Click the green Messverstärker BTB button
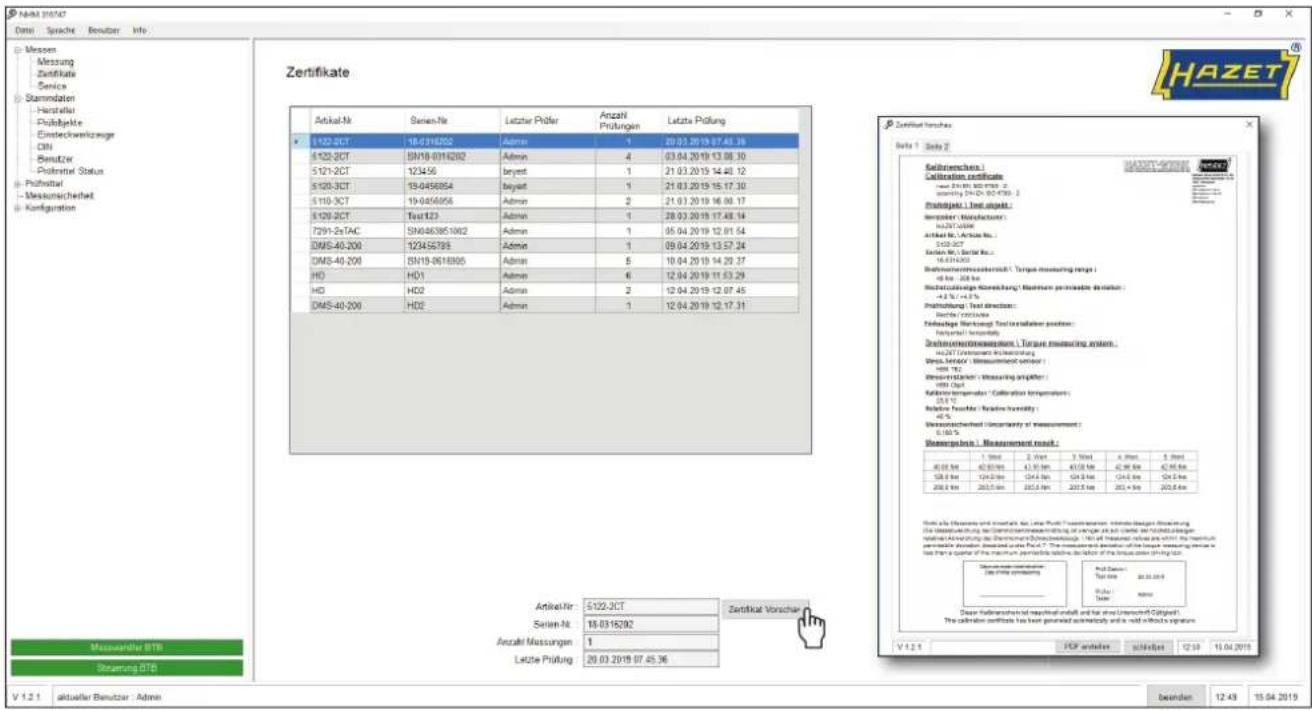1312x710 pixels. (127, 647)
